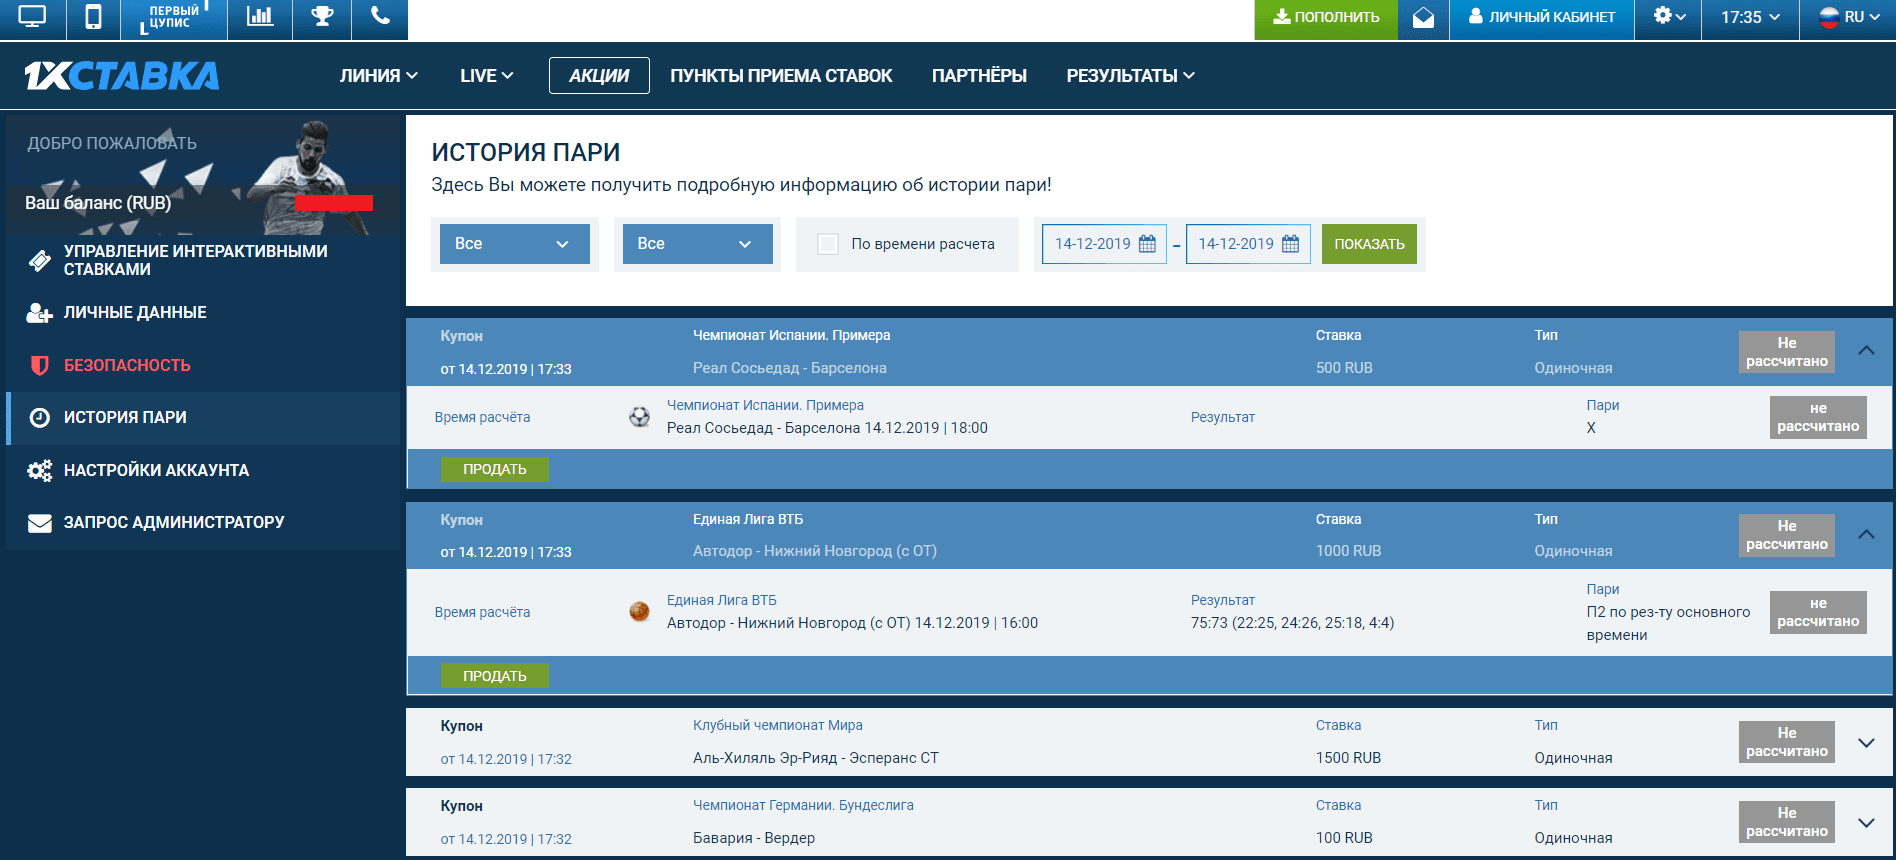Open the first Все filter dropdown
Image resolution: width=1896 pixels, height=860 pixels.
(515, 244)
